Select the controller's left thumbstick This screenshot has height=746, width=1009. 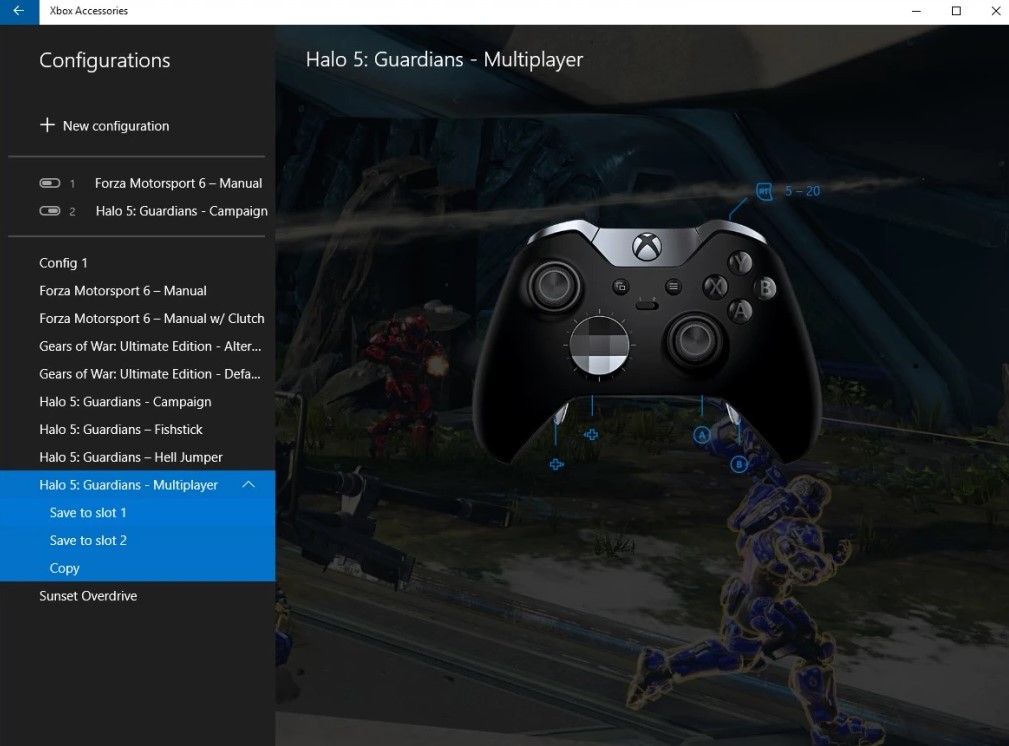[554, 285]
